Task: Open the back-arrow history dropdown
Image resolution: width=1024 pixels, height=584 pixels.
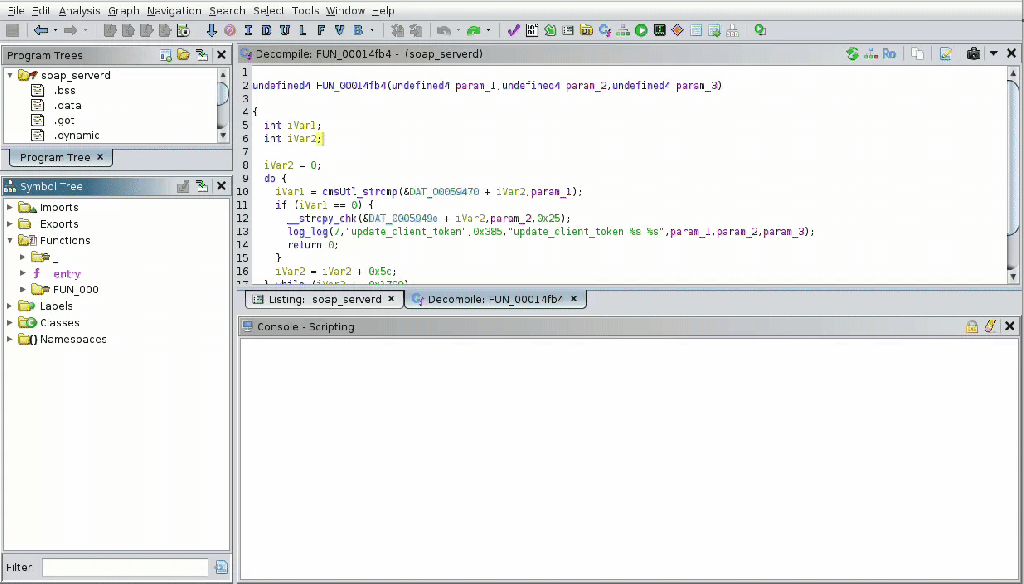Action: (x=56, y=31)
